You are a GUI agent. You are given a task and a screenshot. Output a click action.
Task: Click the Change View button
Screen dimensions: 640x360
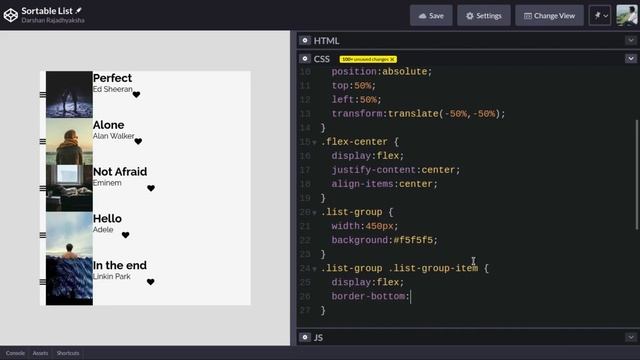(549, 16)
